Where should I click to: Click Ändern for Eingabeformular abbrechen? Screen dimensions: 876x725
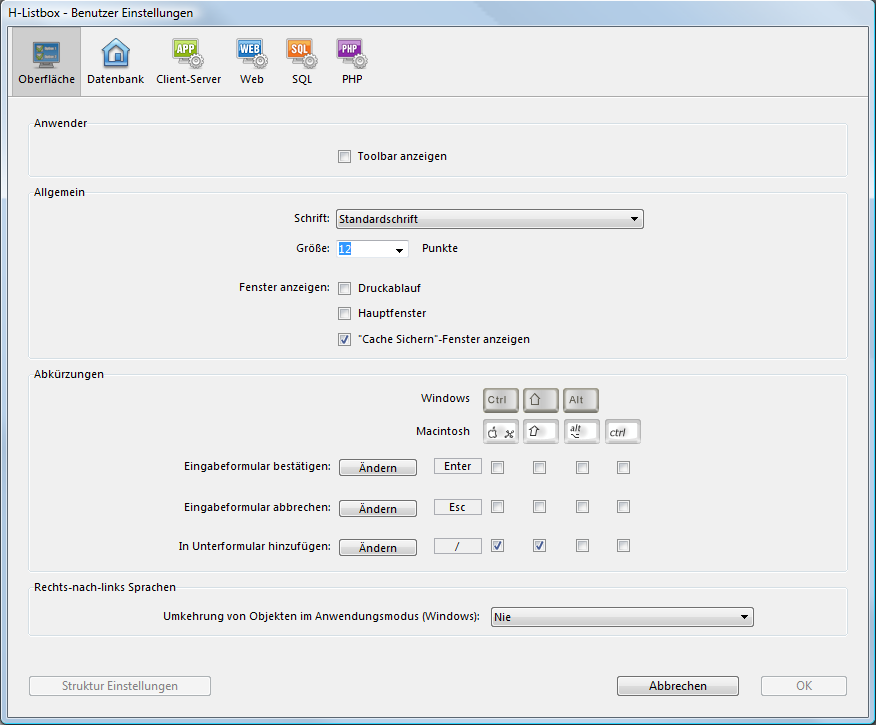378,509
